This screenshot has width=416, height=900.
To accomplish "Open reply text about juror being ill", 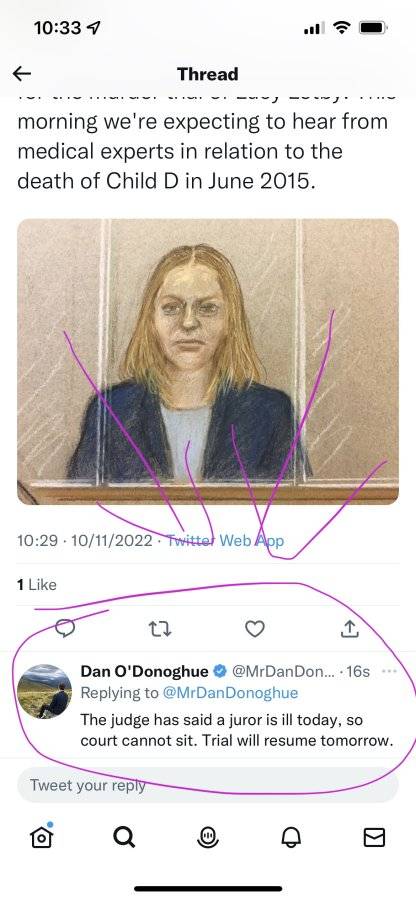I will coord(236,730).
